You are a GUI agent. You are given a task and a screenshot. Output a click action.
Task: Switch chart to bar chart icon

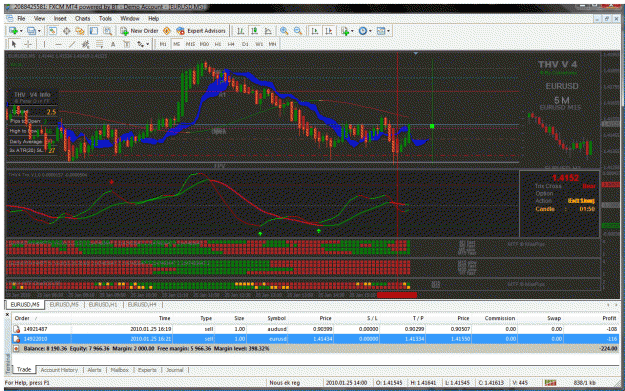coord(241,31)
